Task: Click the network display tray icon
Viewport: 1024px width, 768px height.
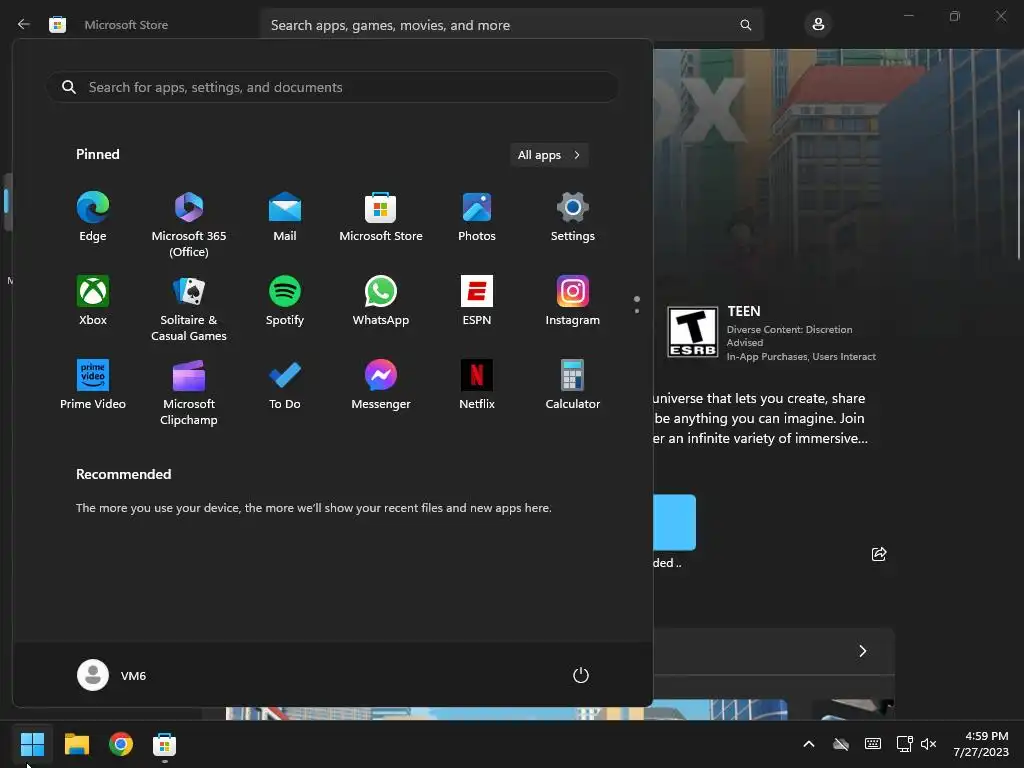Action: click(904, 744)
